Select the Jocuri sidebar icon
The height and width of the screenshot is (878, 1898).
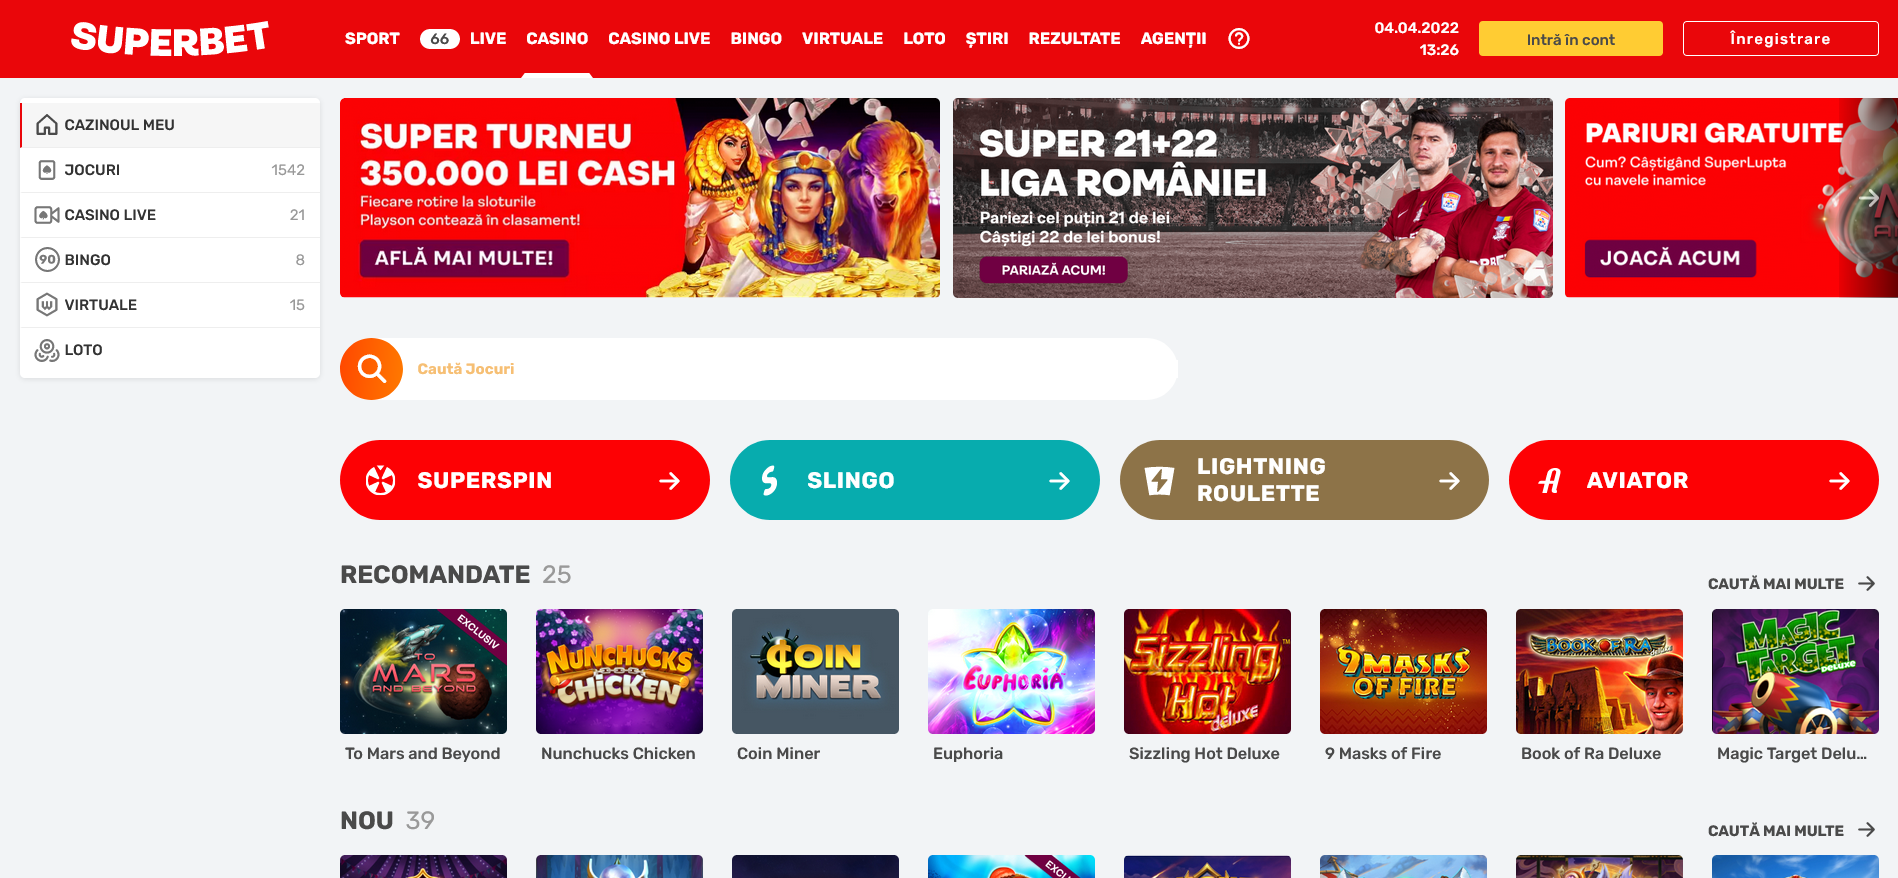click(47, 170)
